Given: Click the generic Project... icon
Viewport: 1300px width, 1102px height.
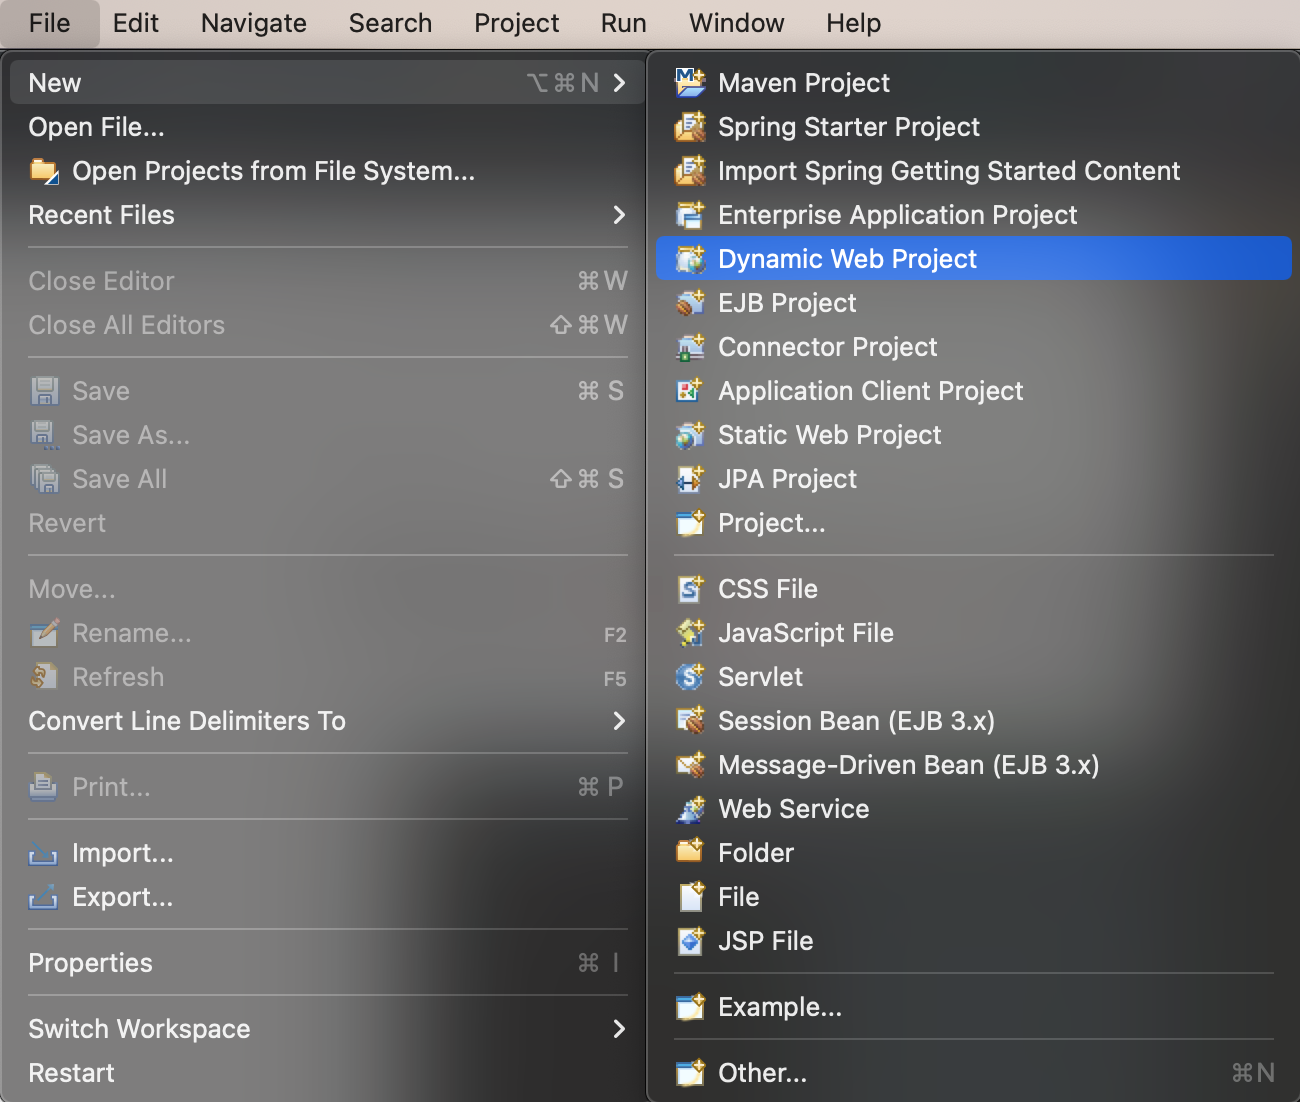Looking at the screenshot, I should [x=690, y=522].
